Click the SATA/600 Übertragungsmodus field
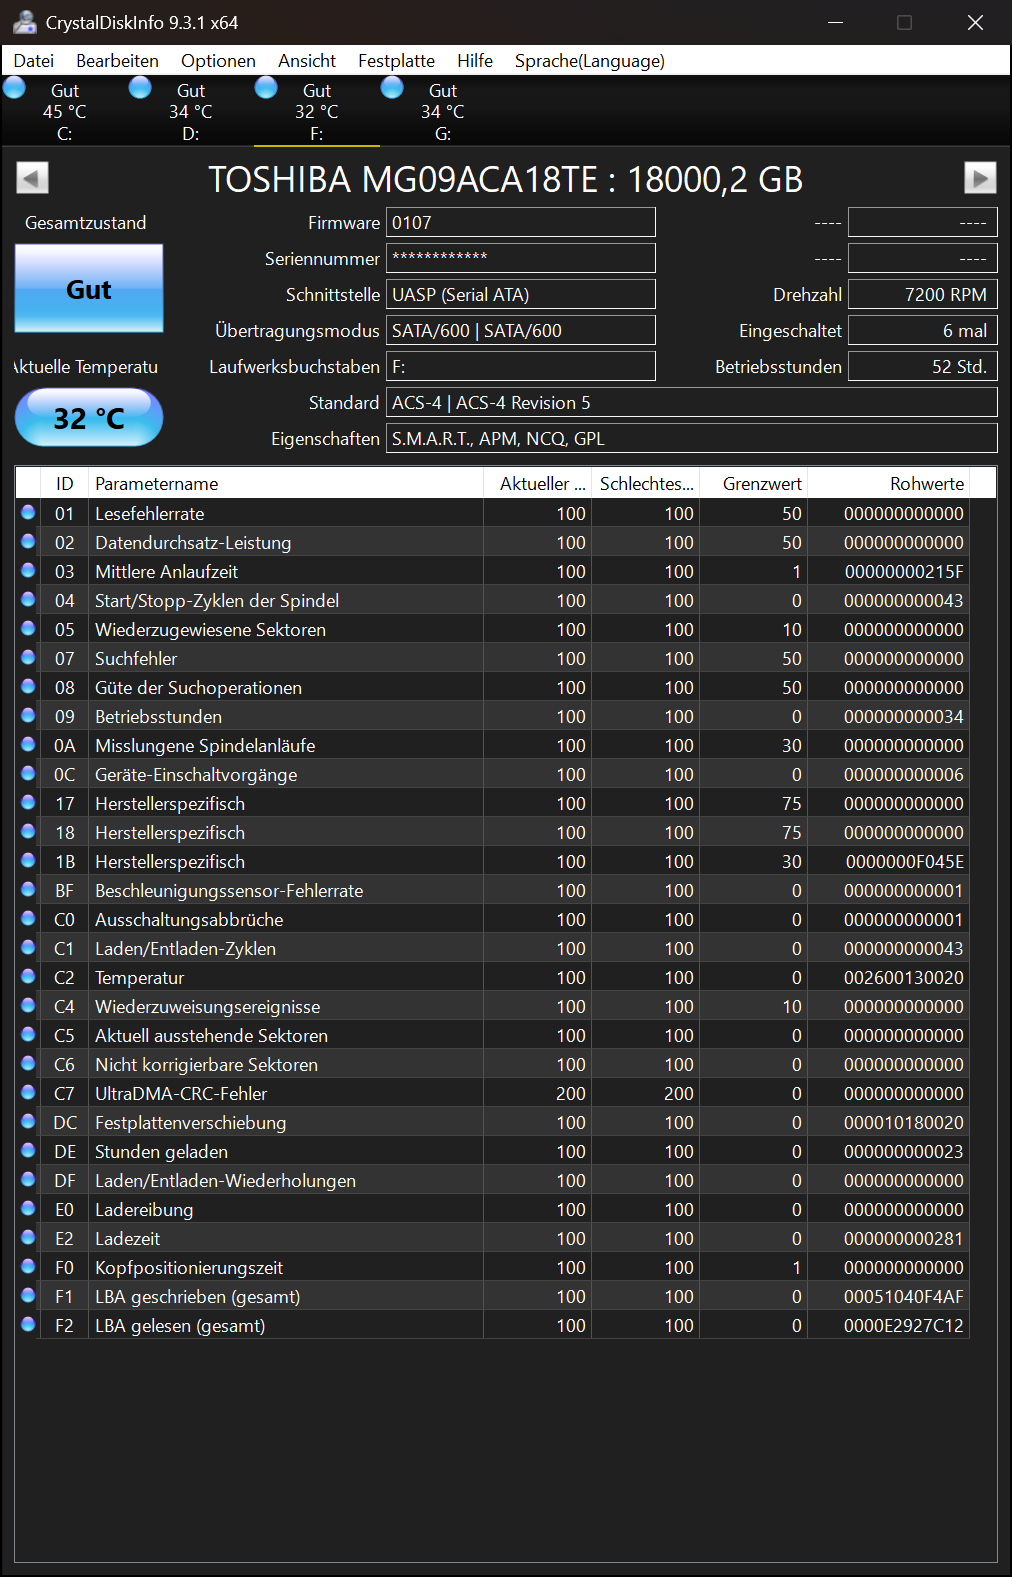The image size is (1012, 1577). (x=521, y=330)
